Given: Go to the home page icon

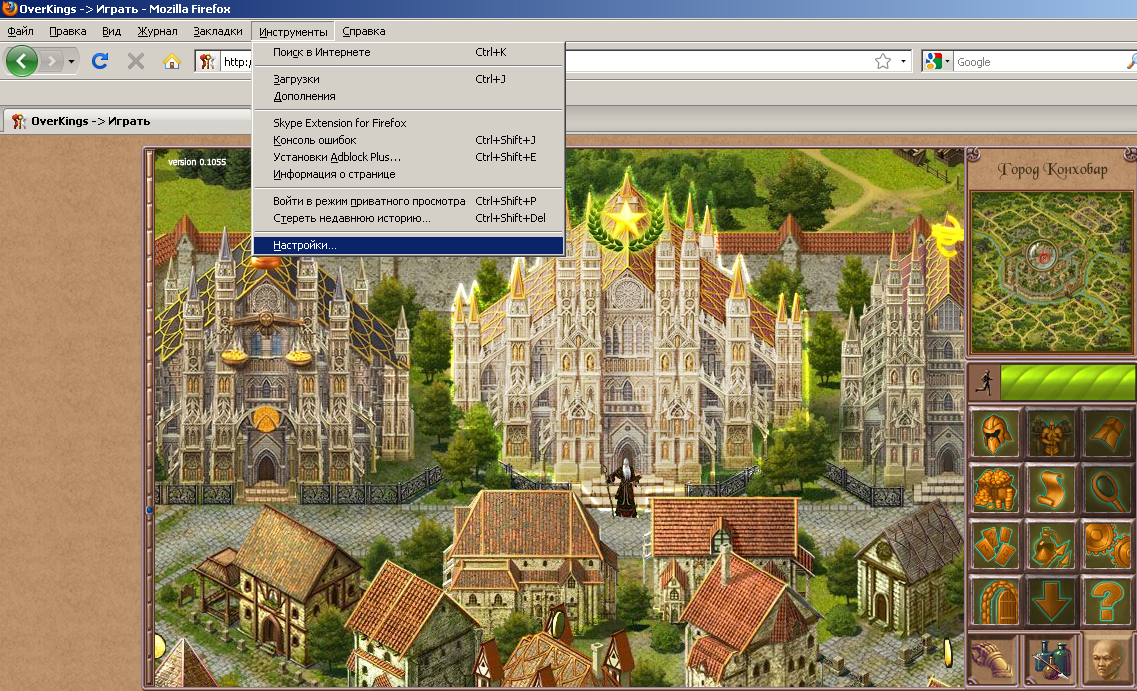Looking at the screenshot, I should click(x=172, y=62).
